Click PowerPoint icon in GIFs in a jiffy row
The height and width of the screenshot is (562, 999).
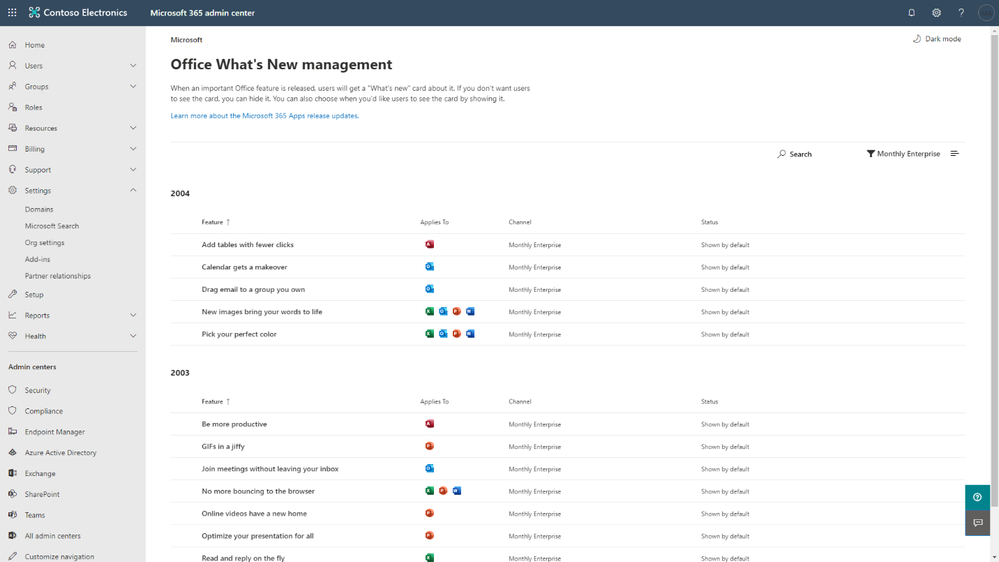(429, 446)
